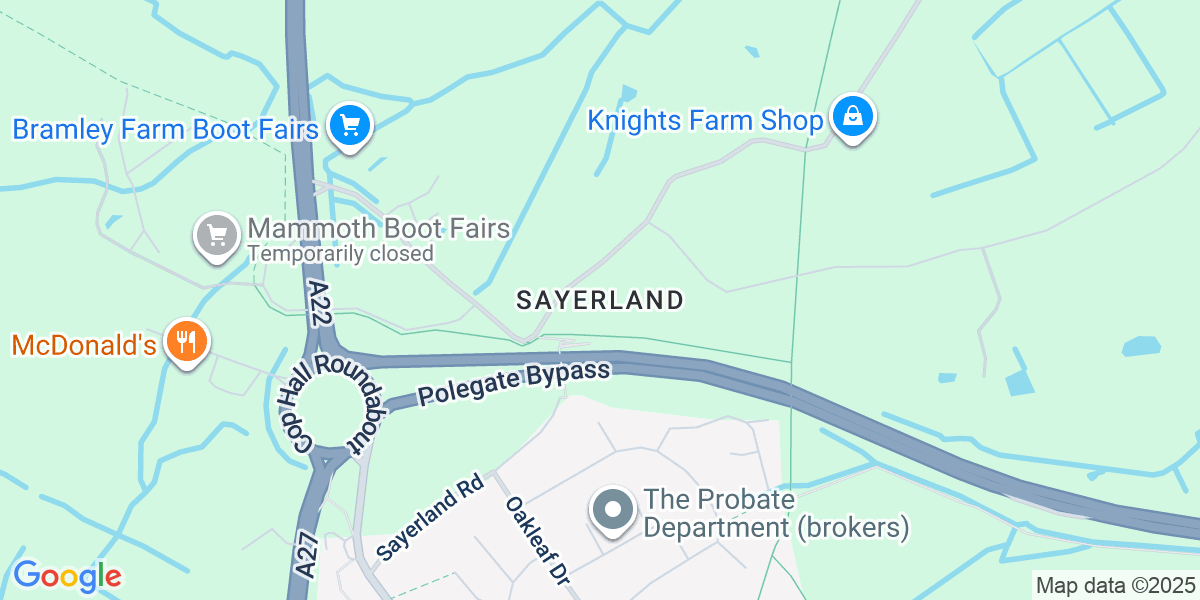The width and height of the screenshot is (1200, 600).
Task: Click the A22 road label
Action: click(319, 300)
